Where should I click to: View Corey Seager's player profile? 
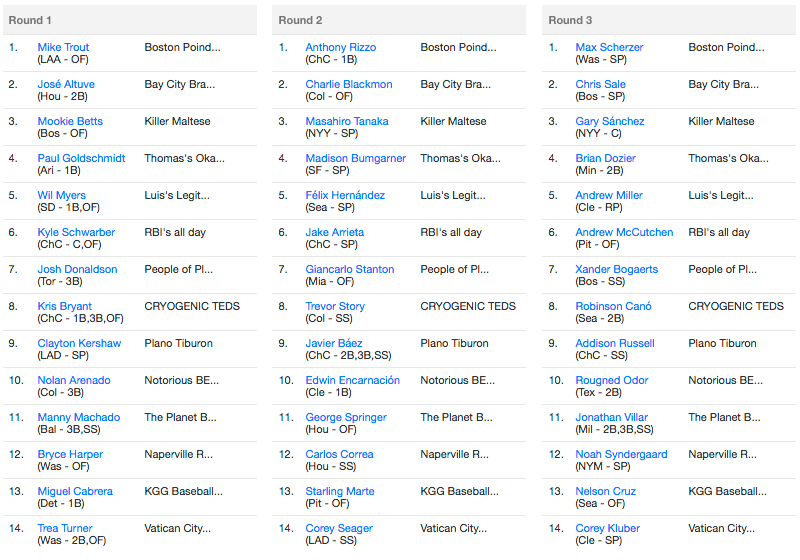pos(339,528)
